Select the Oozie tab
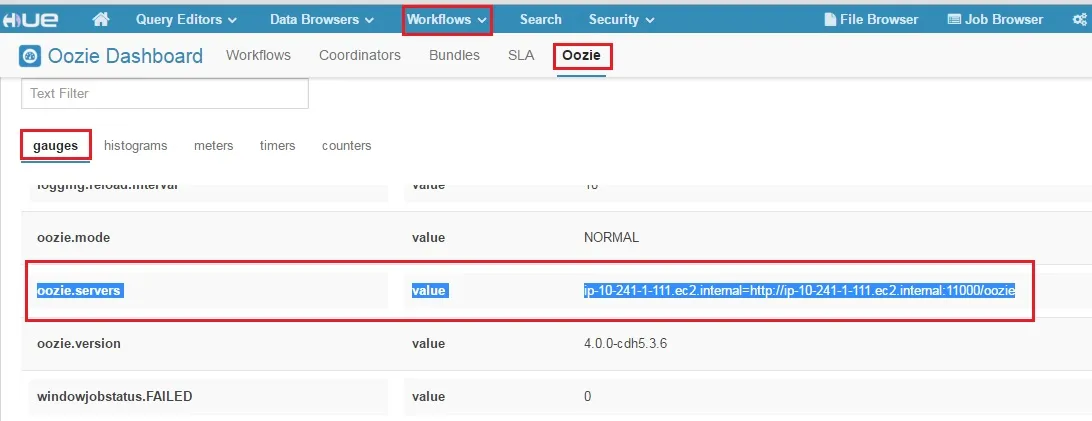Image resolution: width=1092 pixels, height=421 pixels. coord(582,55)
